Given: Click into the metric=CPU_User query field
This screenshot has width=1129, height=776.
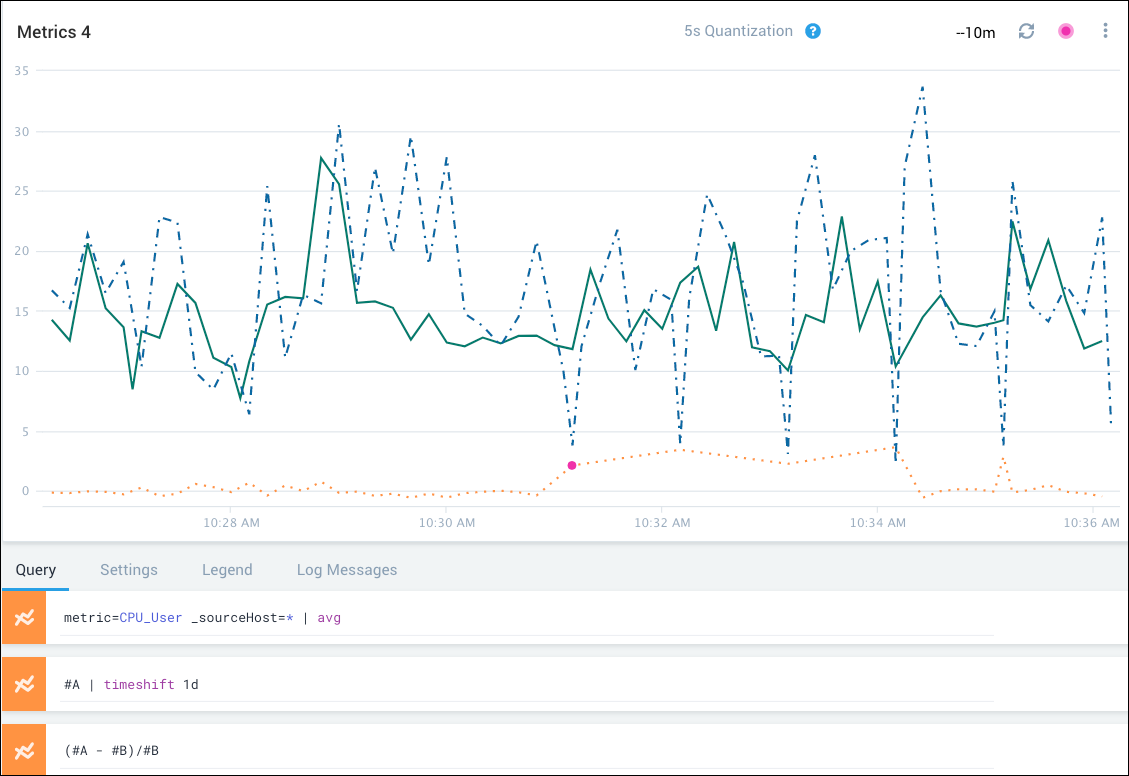Looking at the screenshot, I should [520, 618].
